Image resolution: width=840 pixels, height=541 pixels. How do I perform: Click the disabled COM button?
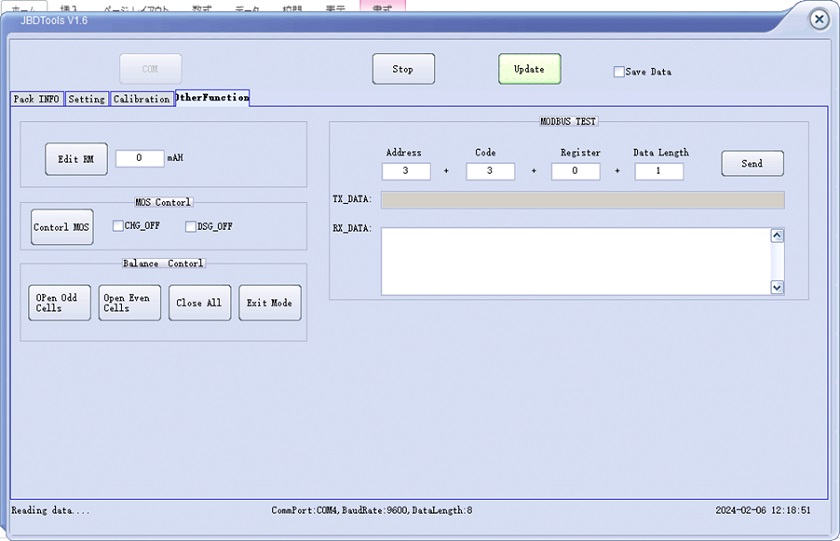pyautogui.click(x=151, y=69)
